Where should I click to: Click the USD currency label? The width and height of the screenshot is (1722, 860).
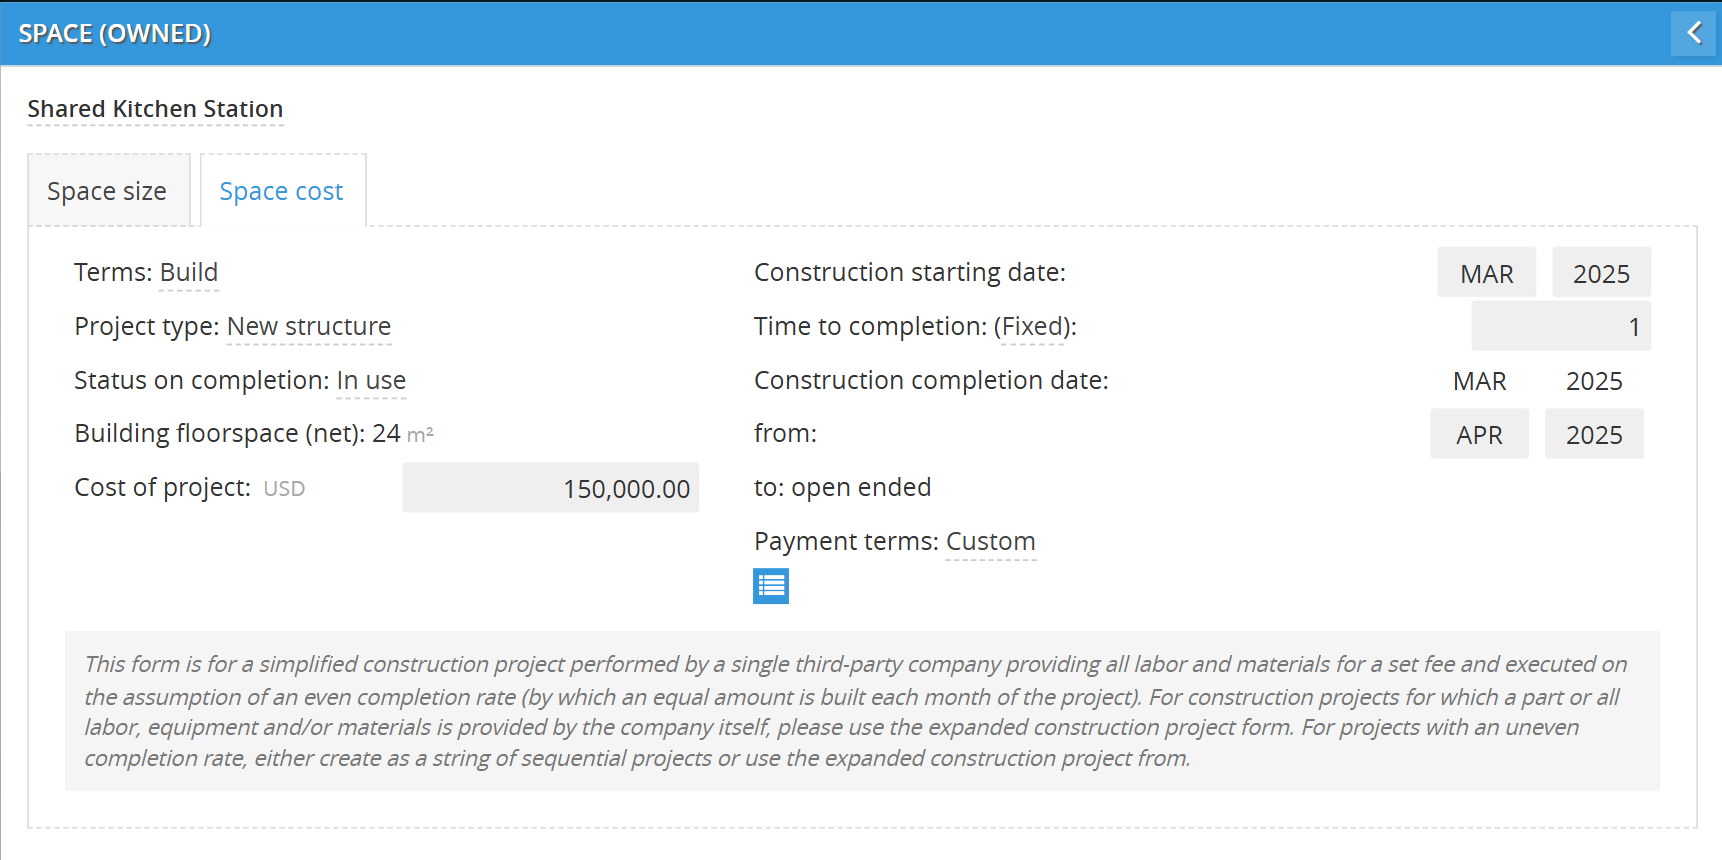coord(284,489)
